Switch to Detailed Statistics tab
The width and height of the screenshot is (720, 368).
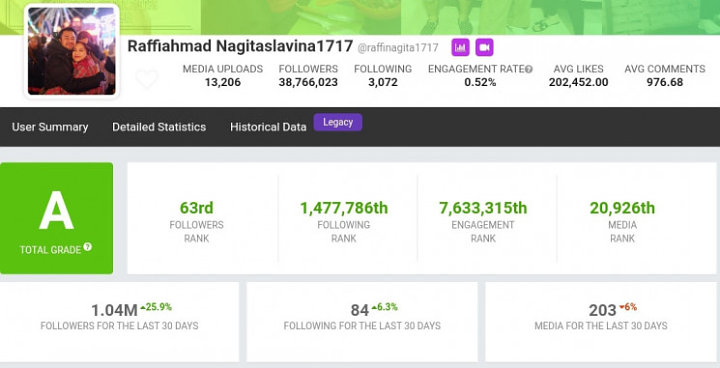click(x=159, y=127)
